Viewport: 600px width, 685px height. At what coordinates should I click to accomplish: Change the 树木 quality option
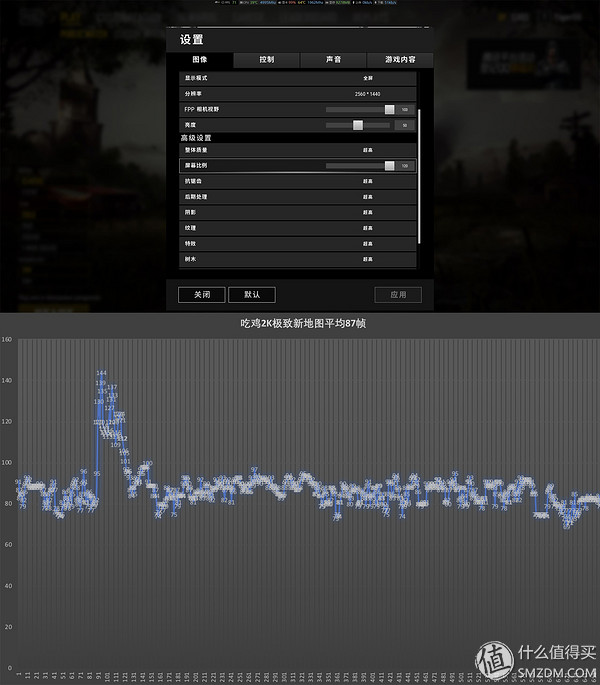point(298,259)
